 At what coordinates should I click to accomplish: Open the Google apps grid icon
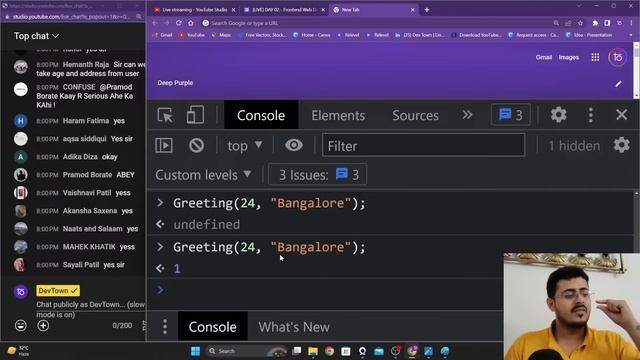coord(595,58)
